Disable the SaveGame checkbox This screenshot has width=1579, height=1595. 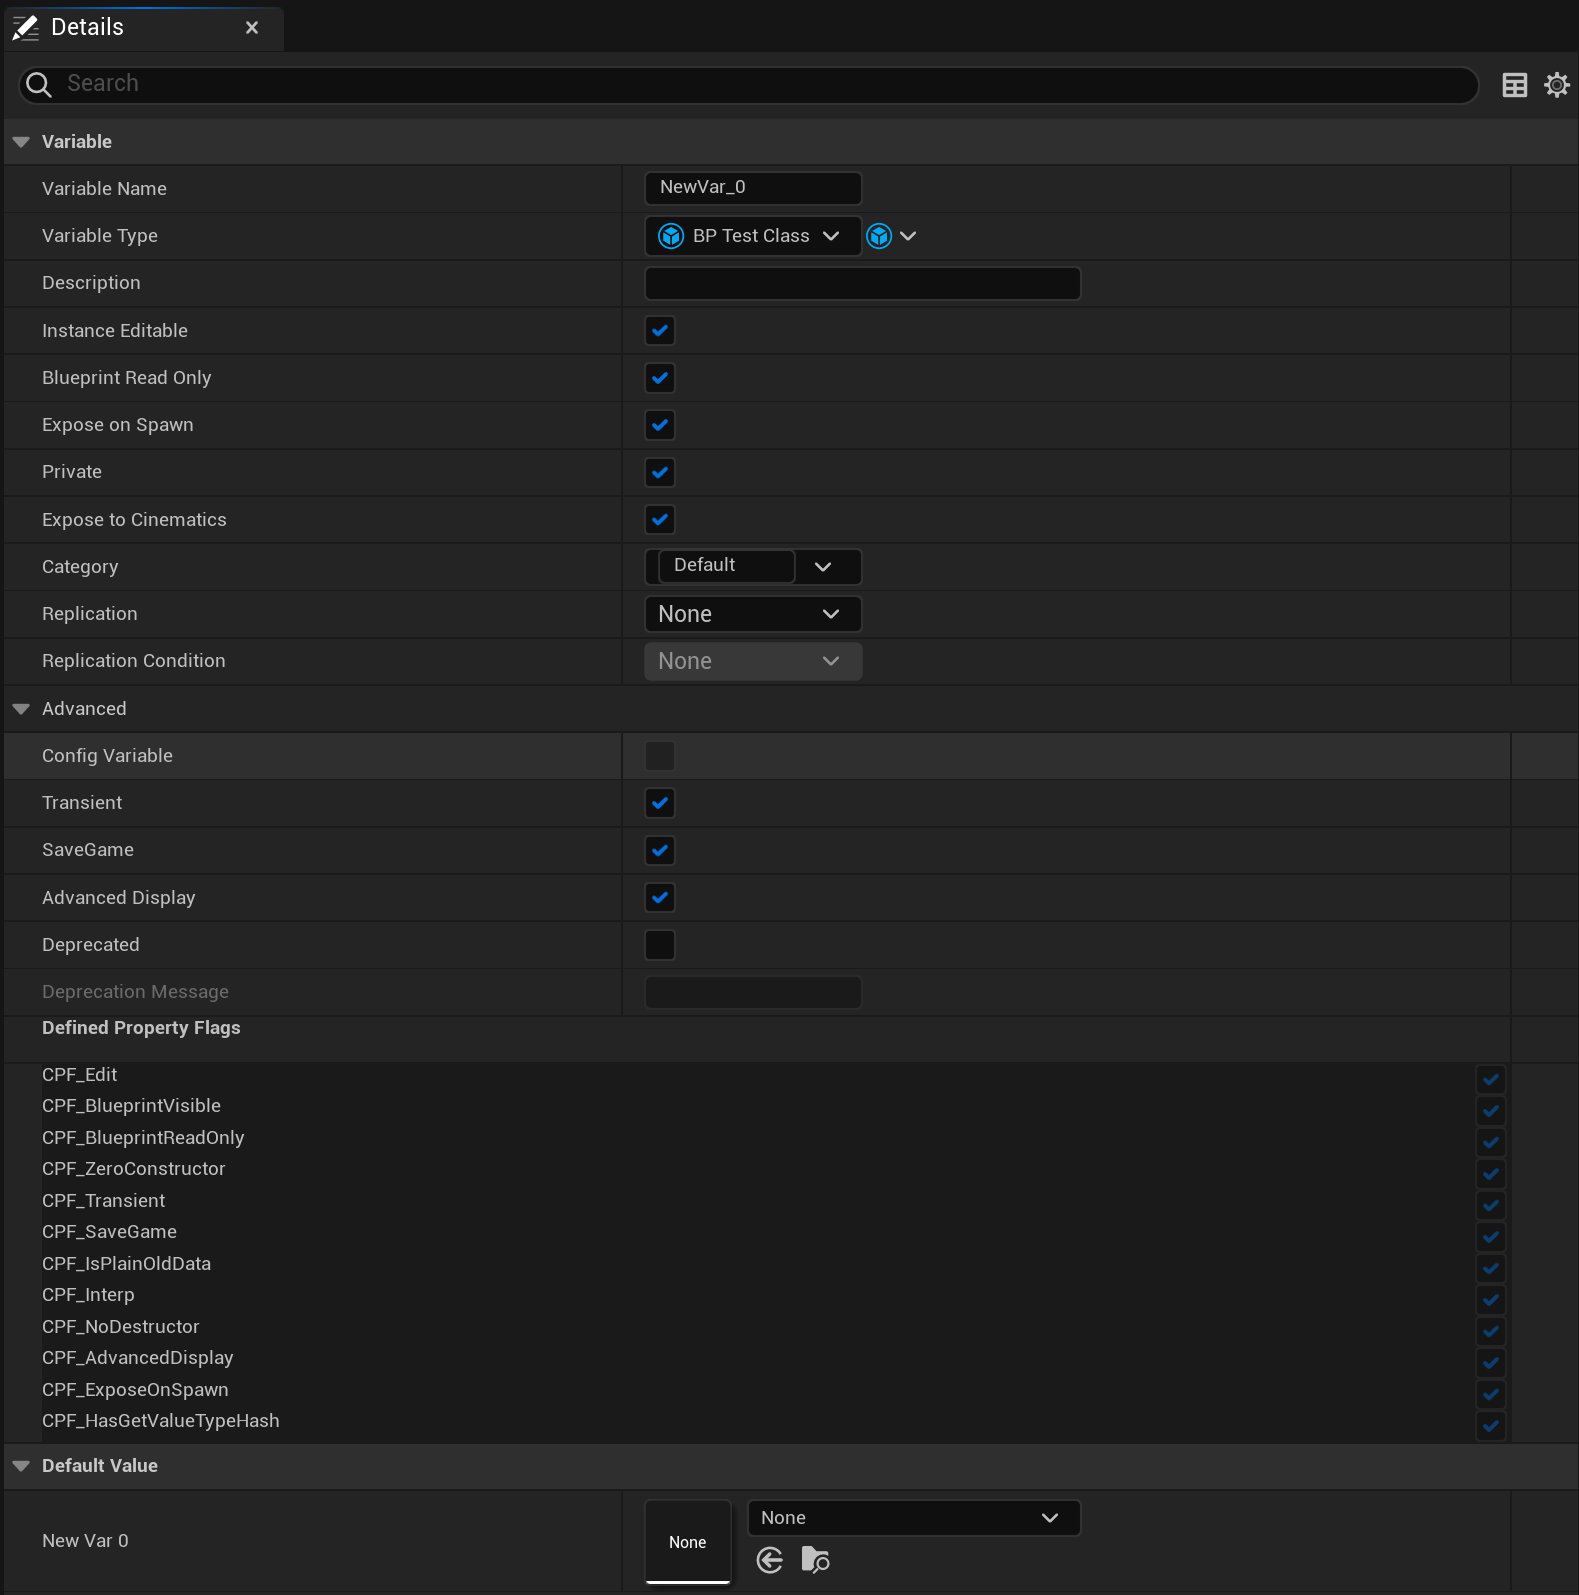pyautogui.click(x=660, y=851)
